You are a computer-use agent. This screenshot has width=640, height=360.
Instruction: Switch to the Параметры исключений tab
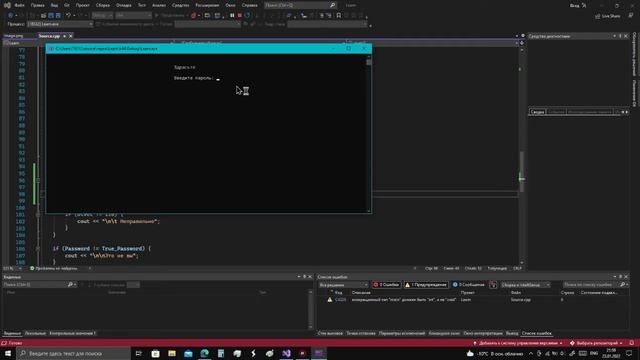coord(402,333)
